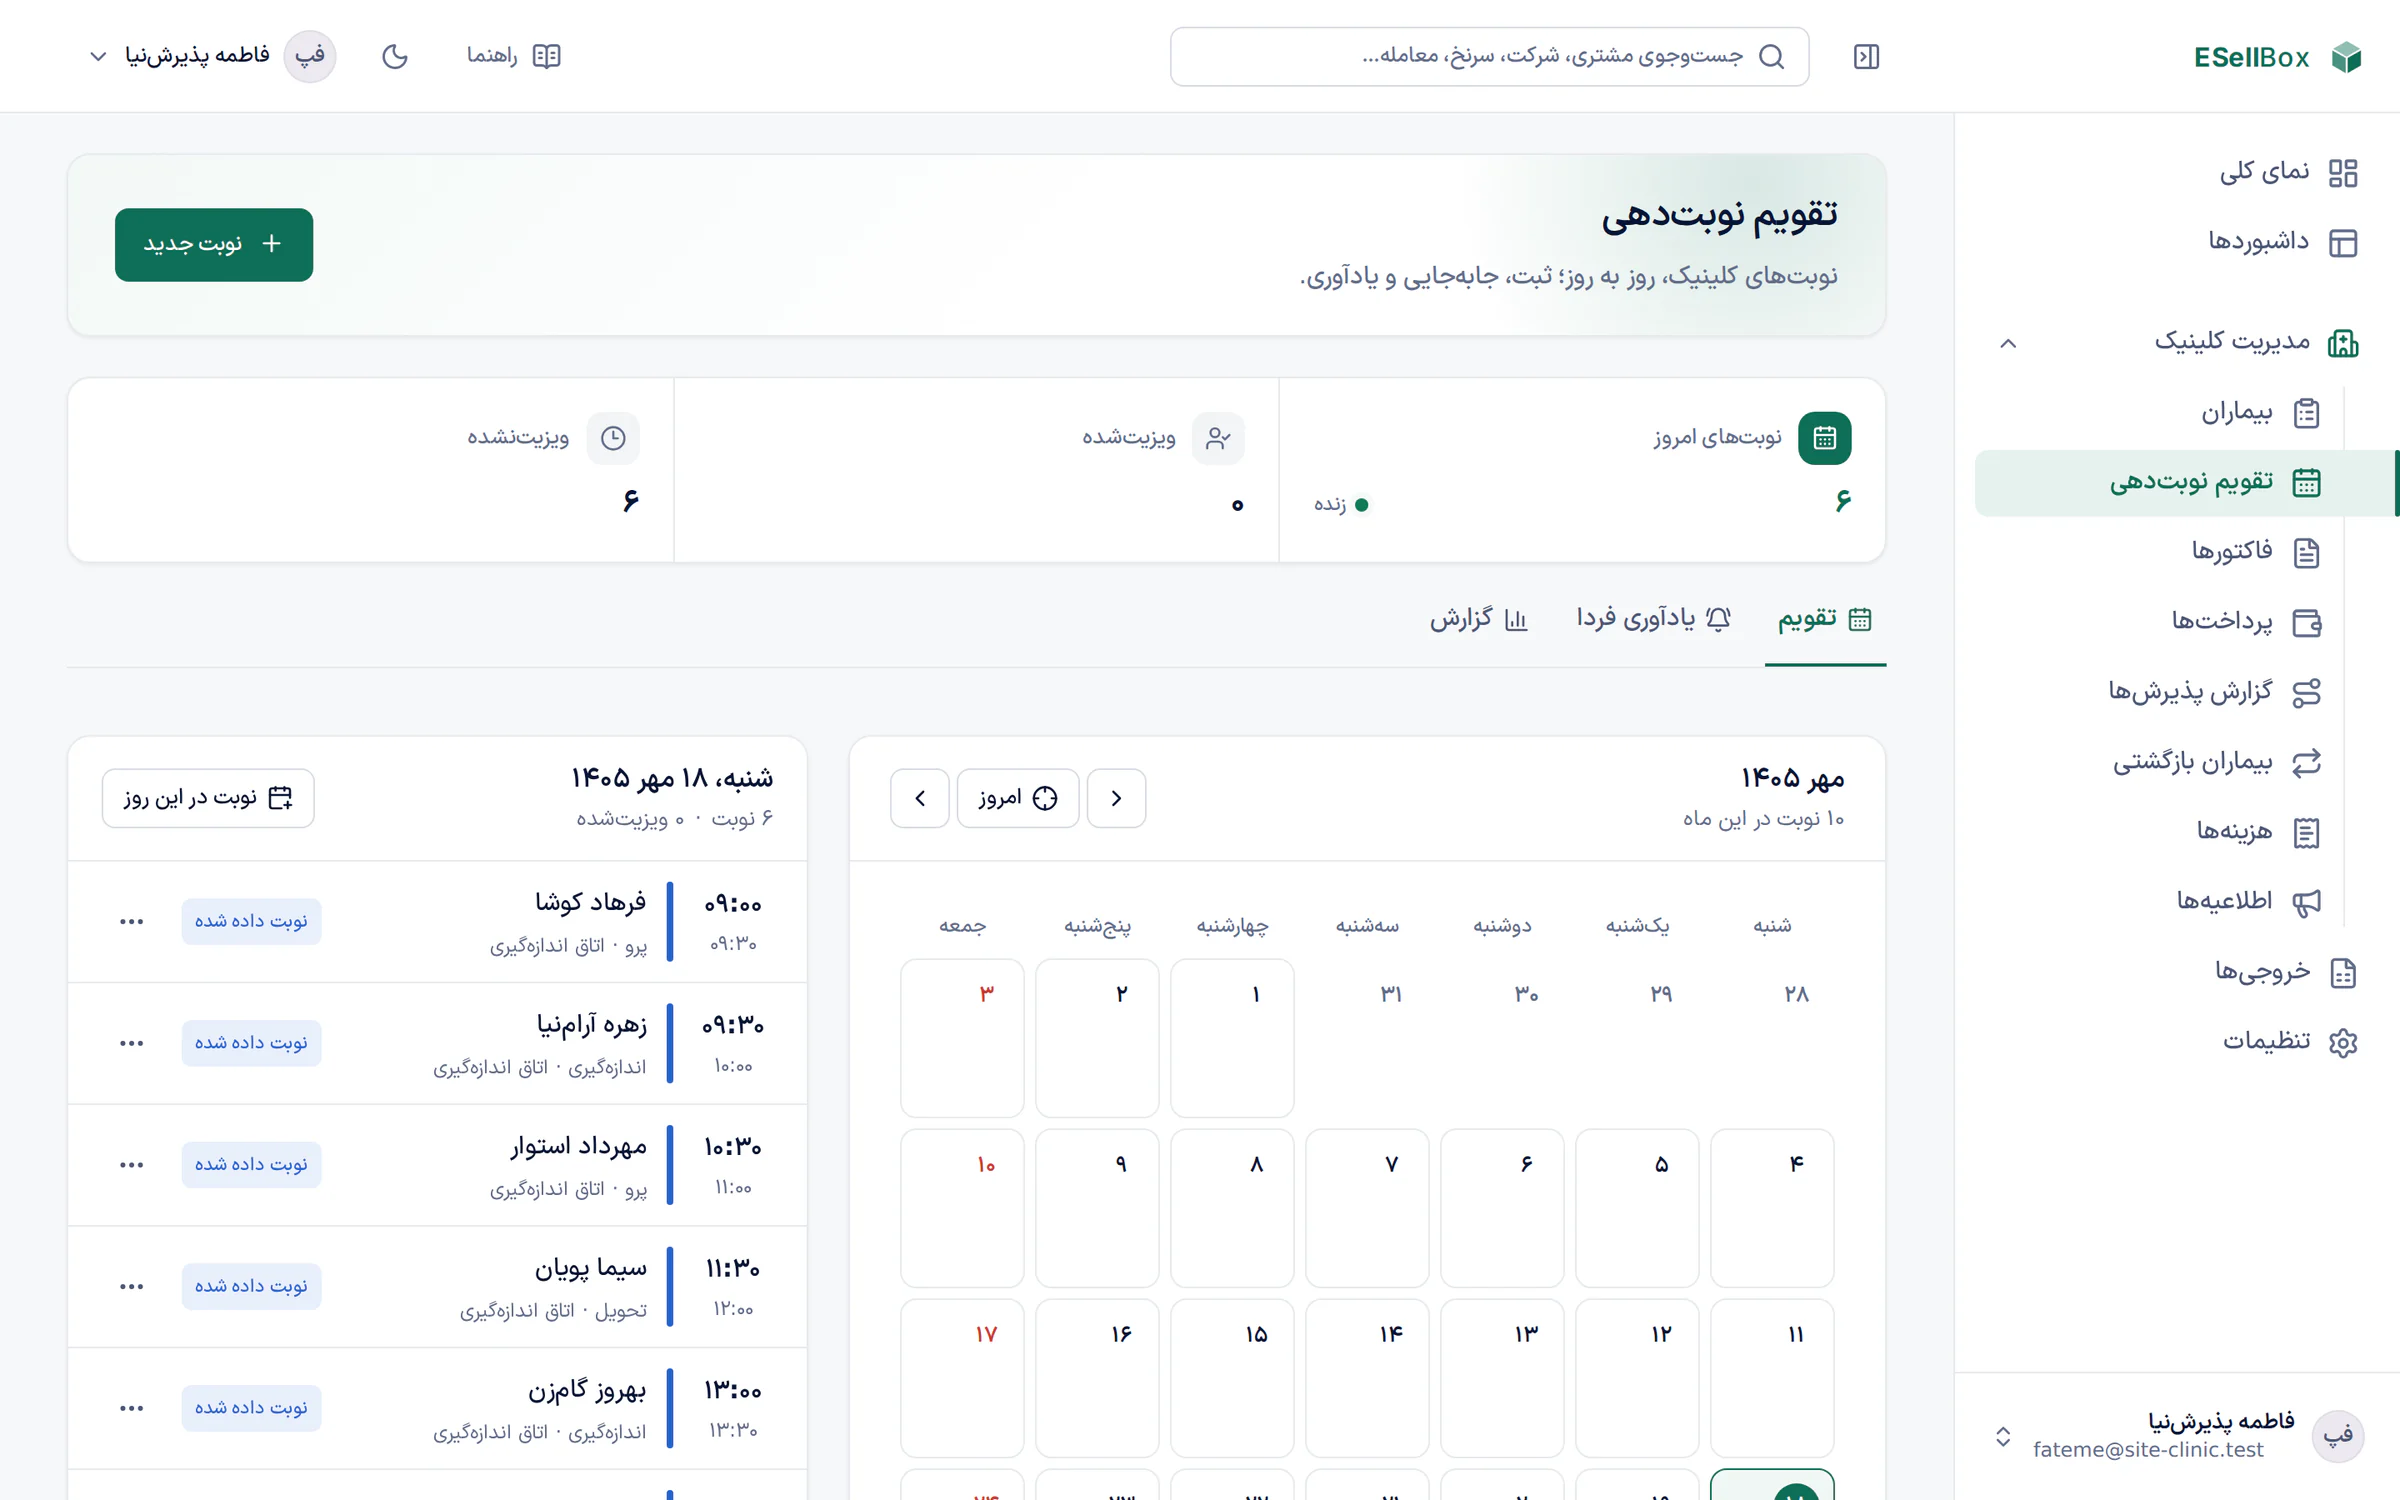Jump to today with امروز button
The height and width of the screenshot is (1500, 2400).
[x=1018, y=798]
